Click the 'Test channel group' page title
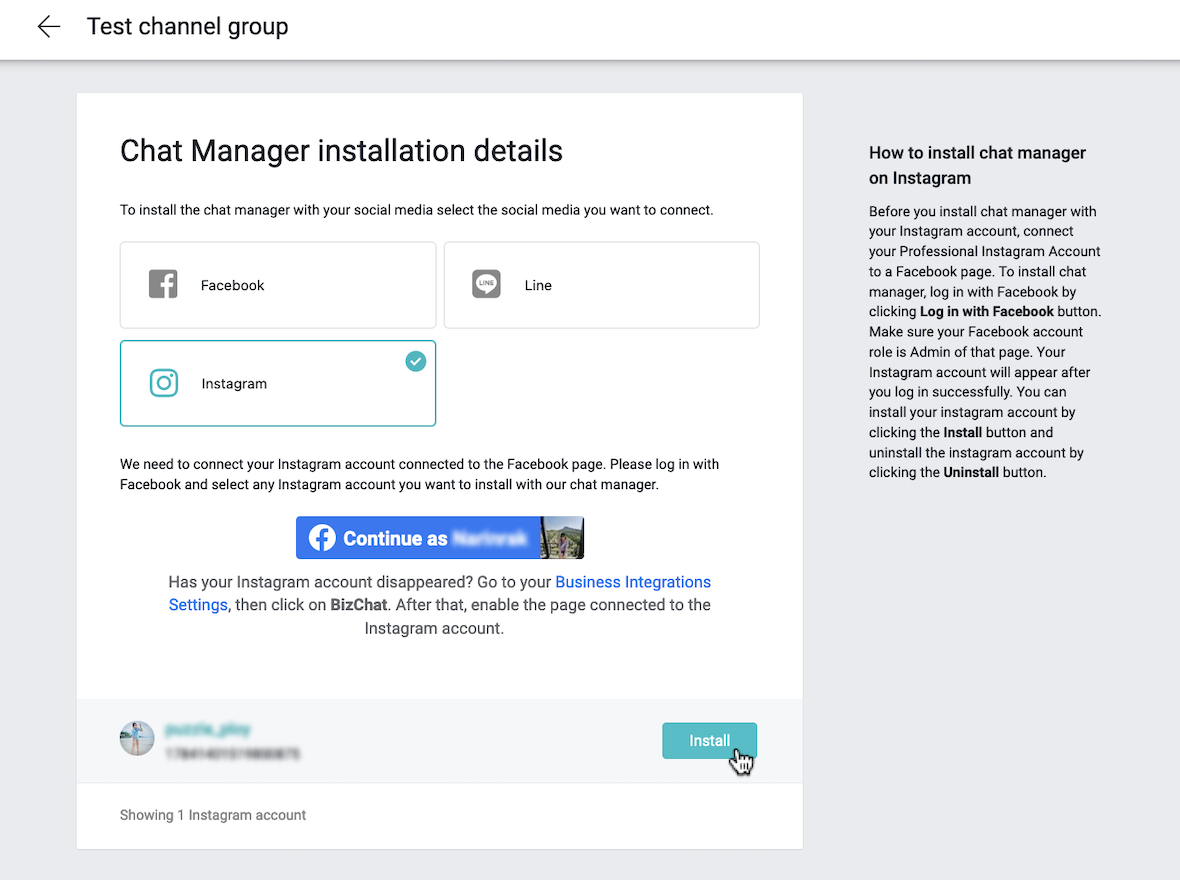This screenshot has width=1180, height=880. [x=187, y=27]
